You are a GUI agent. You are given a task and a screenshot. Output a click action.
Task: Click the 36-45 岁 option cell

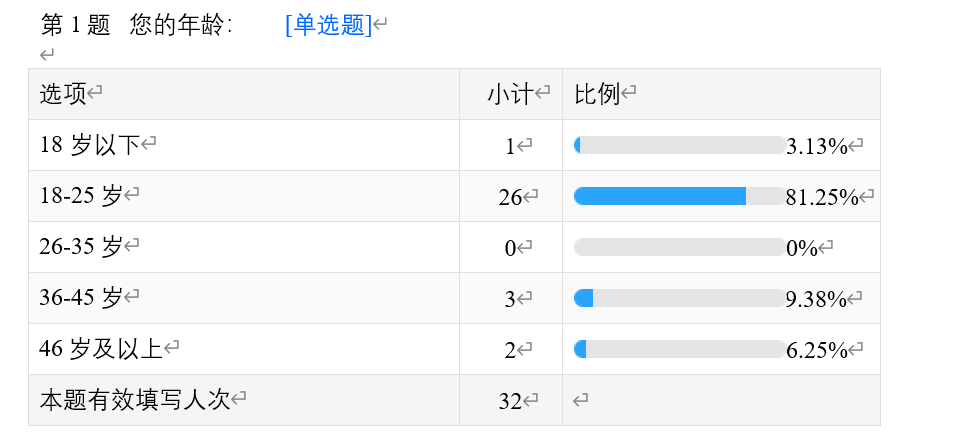[244, 298]
